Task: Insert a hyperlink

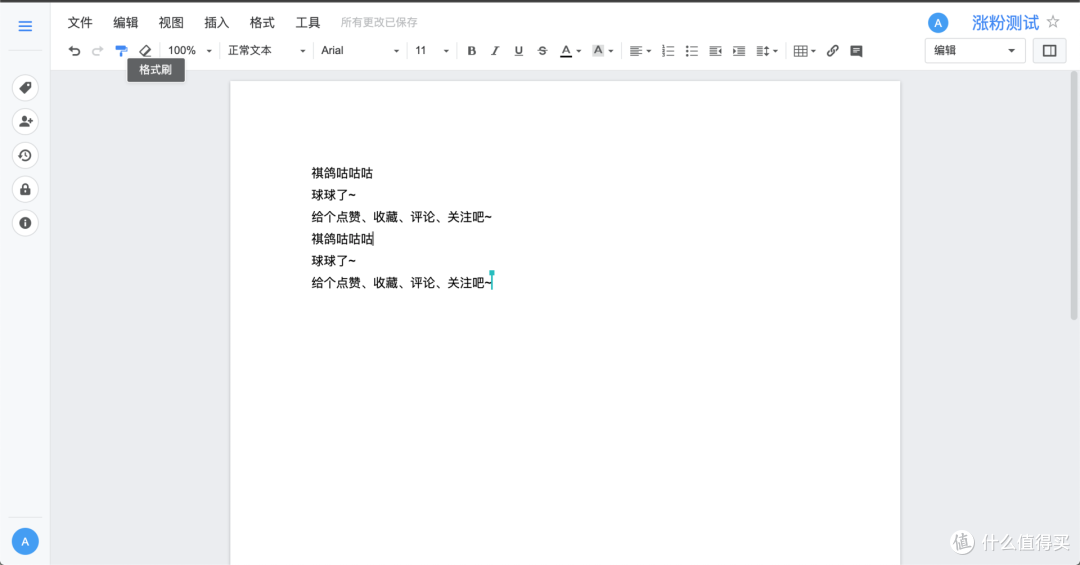Action: [833, 51]
